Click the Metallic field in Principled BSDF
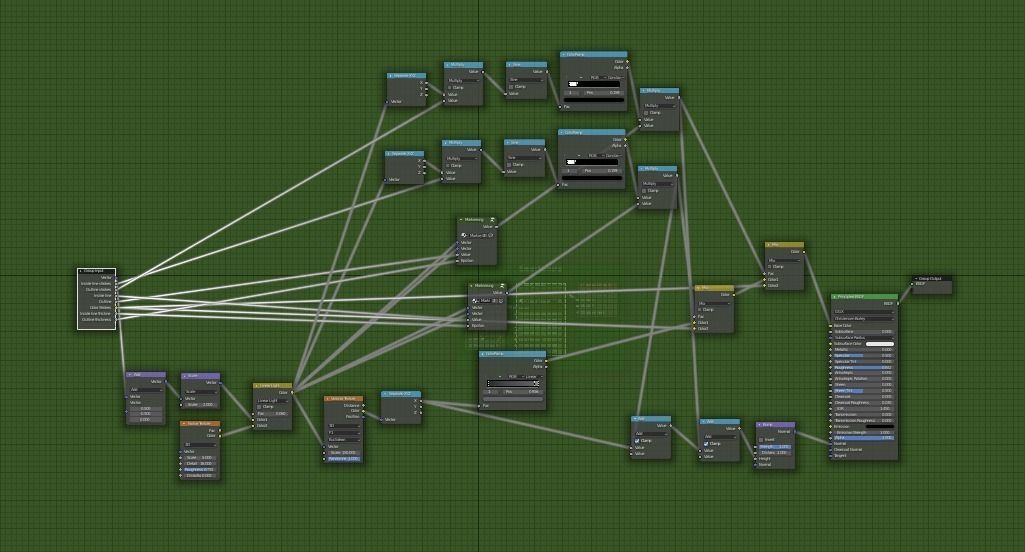The height and width of the screenshot is (552, 1025). click(x=864, y=349)
